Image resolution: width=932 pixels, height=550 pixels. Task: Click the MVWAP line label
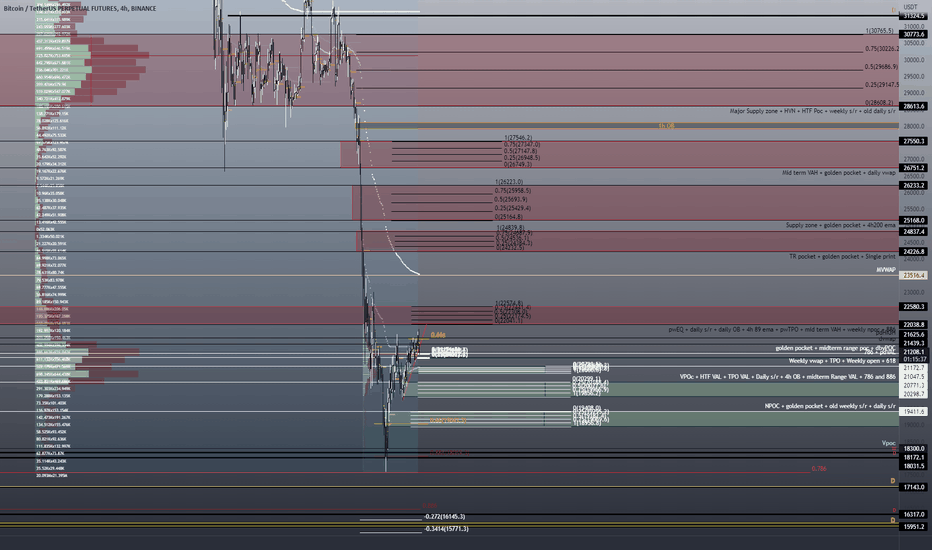coord(886,270)
